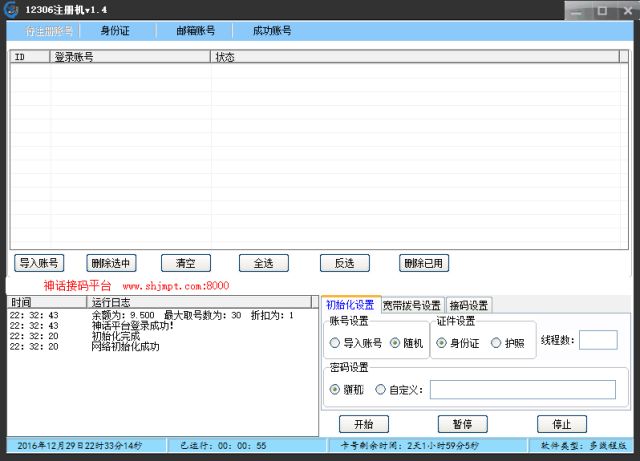Select the 神话平台登录成功! log entry
The image size is (640, 461).
(x=133, y=326)
